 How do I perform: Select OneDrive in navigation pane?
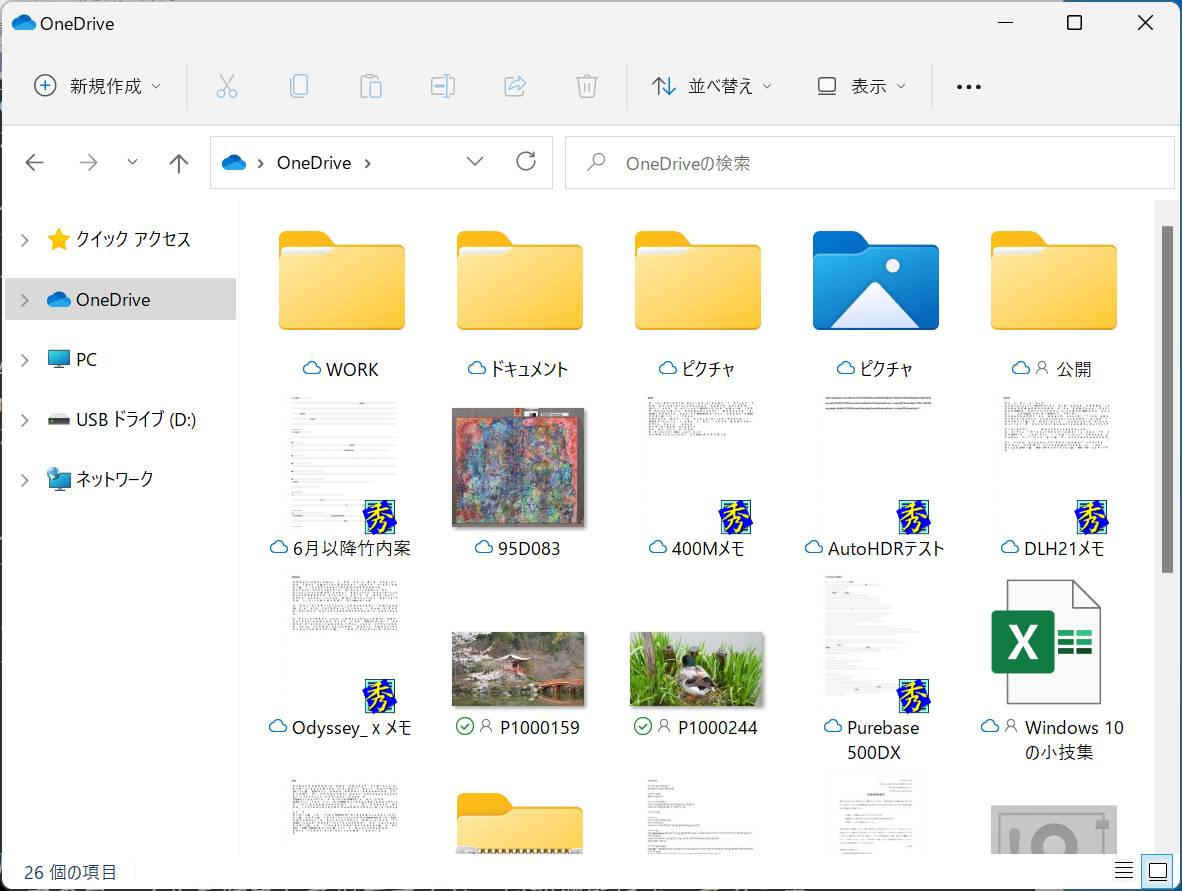[x=121, y=299]
